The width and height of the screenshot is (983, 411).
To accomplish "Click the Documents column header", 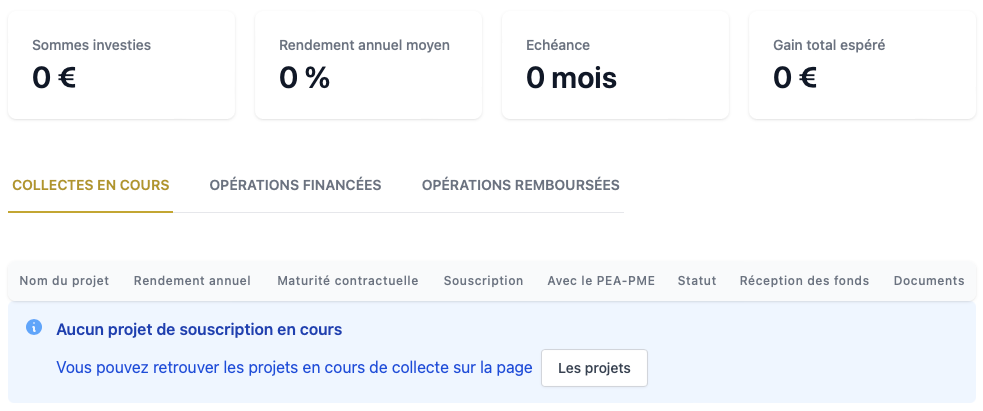I will (928, 281).
